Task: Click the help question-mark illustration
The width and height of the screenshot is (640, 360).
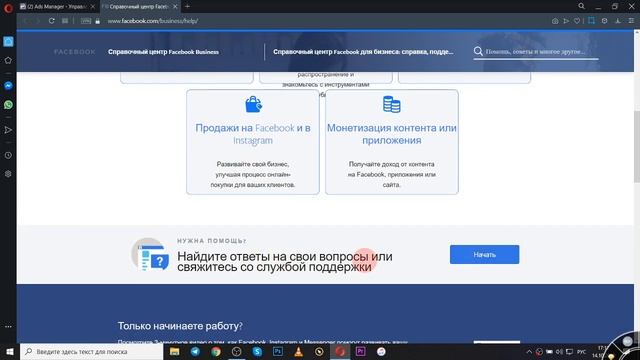Action: coord(150,254)
